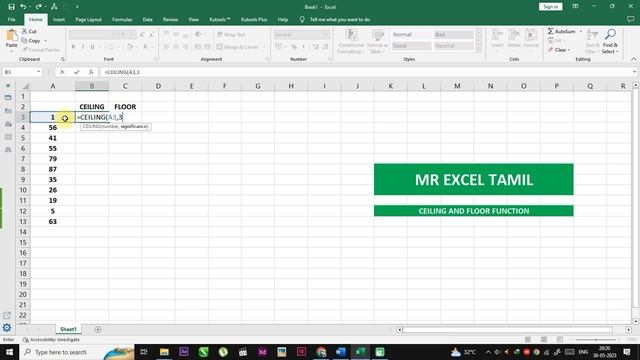Image resolution: width=640 pixels, height=360 pixels.
Task: Open the Insert Function fx dialog
Action: (91, 72)
